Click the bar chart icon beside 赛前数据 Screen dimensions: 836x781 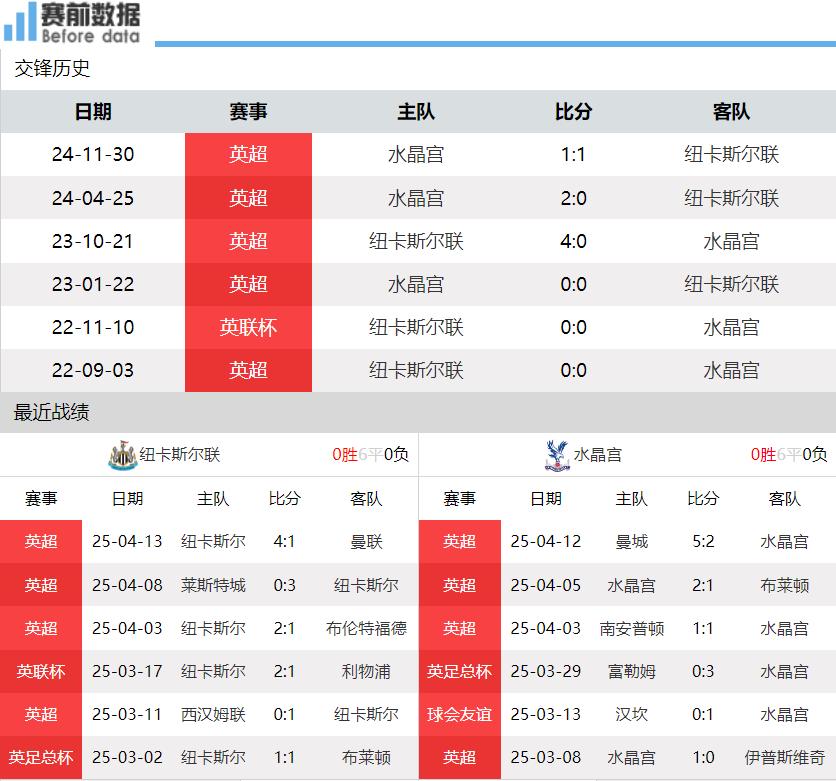pos(20,22)
